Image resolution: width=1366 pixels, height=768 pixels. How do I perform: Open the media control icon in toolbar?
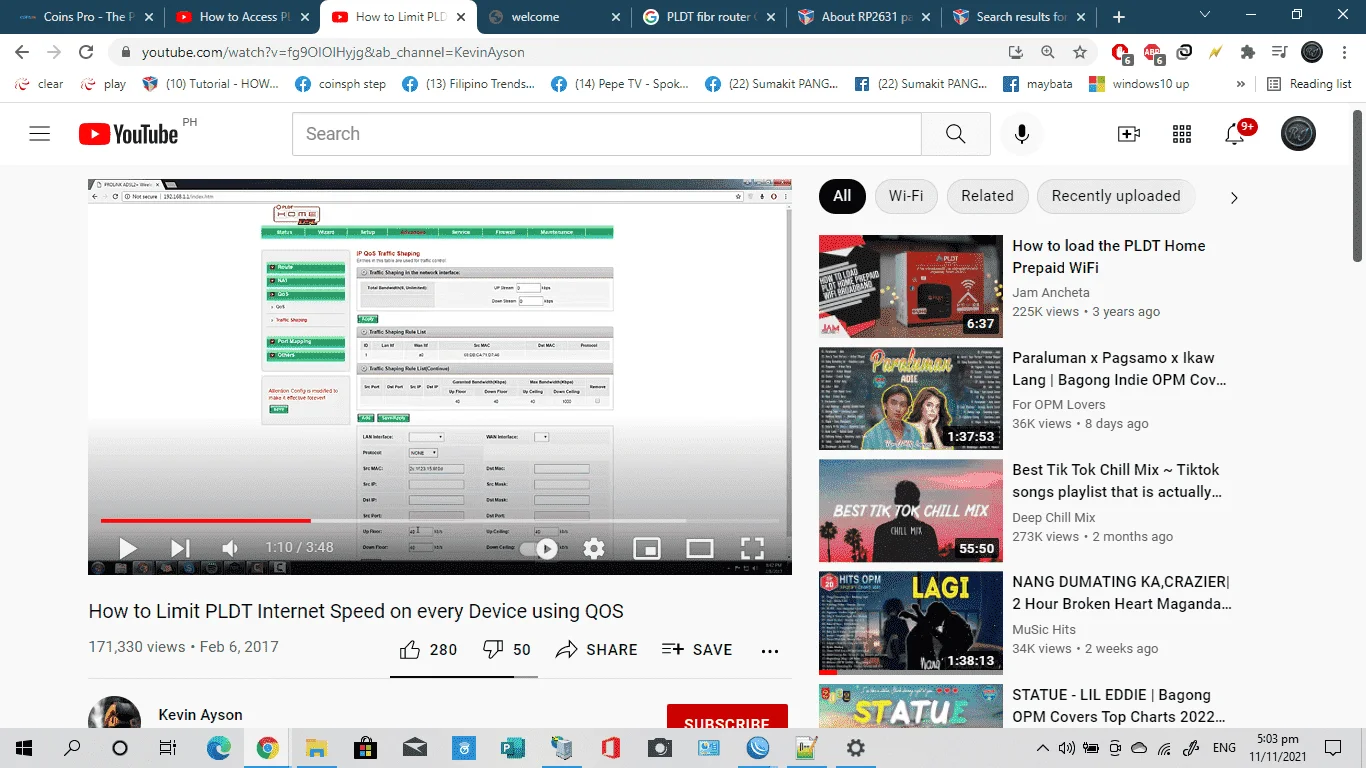coord(1279,52)
